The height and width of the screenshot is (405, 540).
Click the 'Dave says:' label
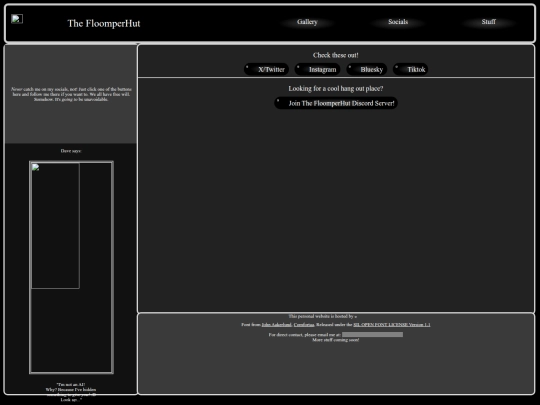click(71, 151)
